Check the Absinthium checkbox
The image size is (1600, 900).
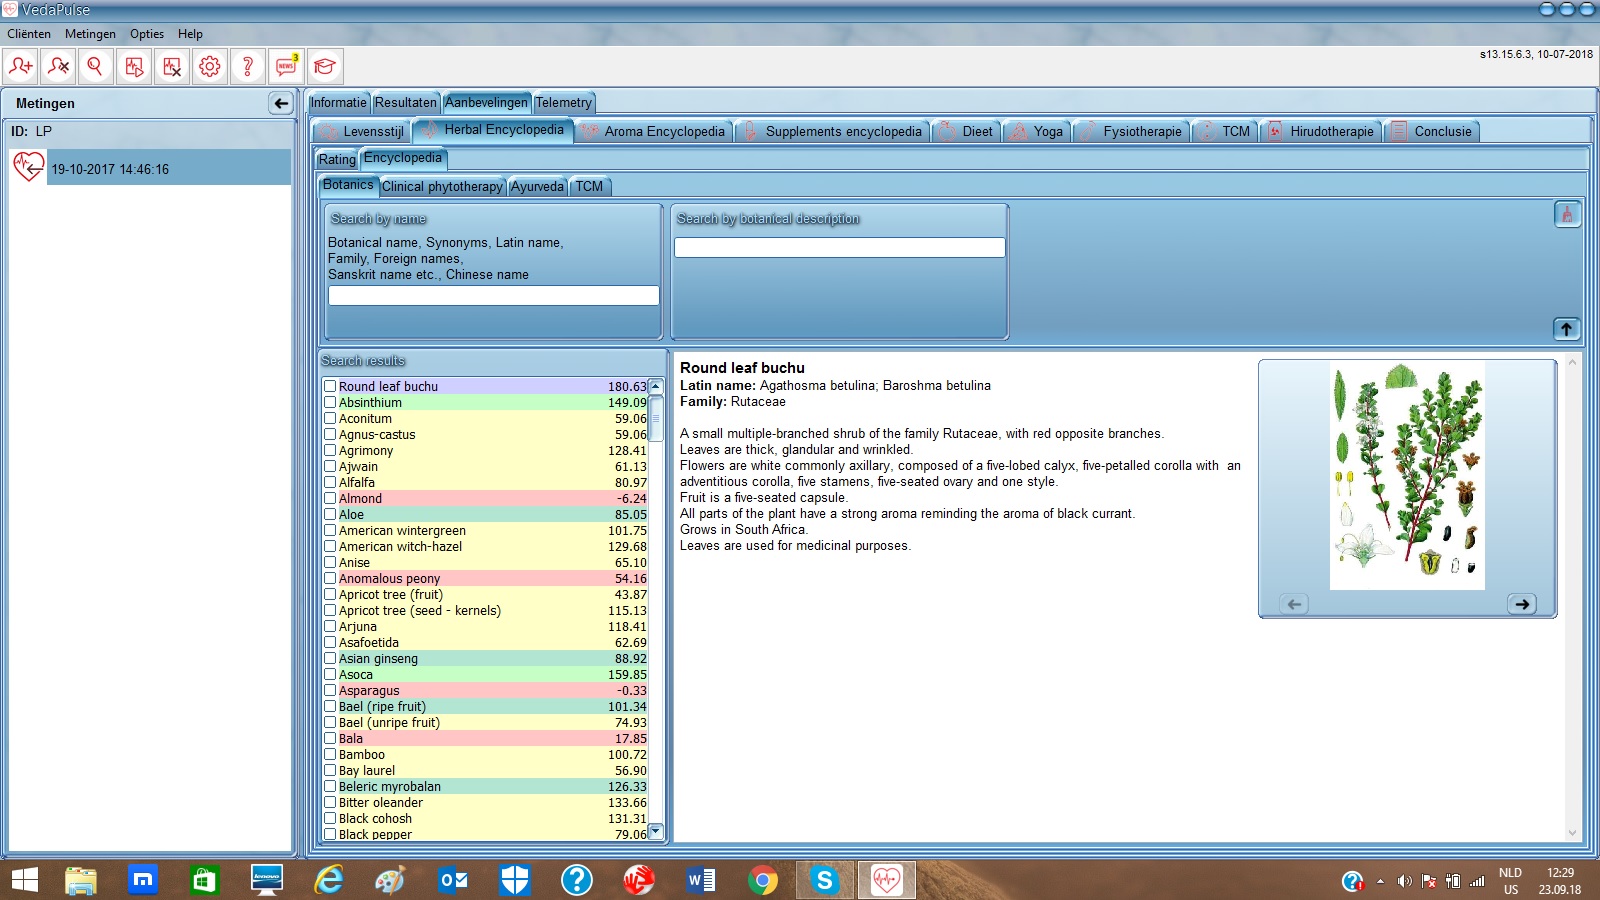[x=330, y=403]
